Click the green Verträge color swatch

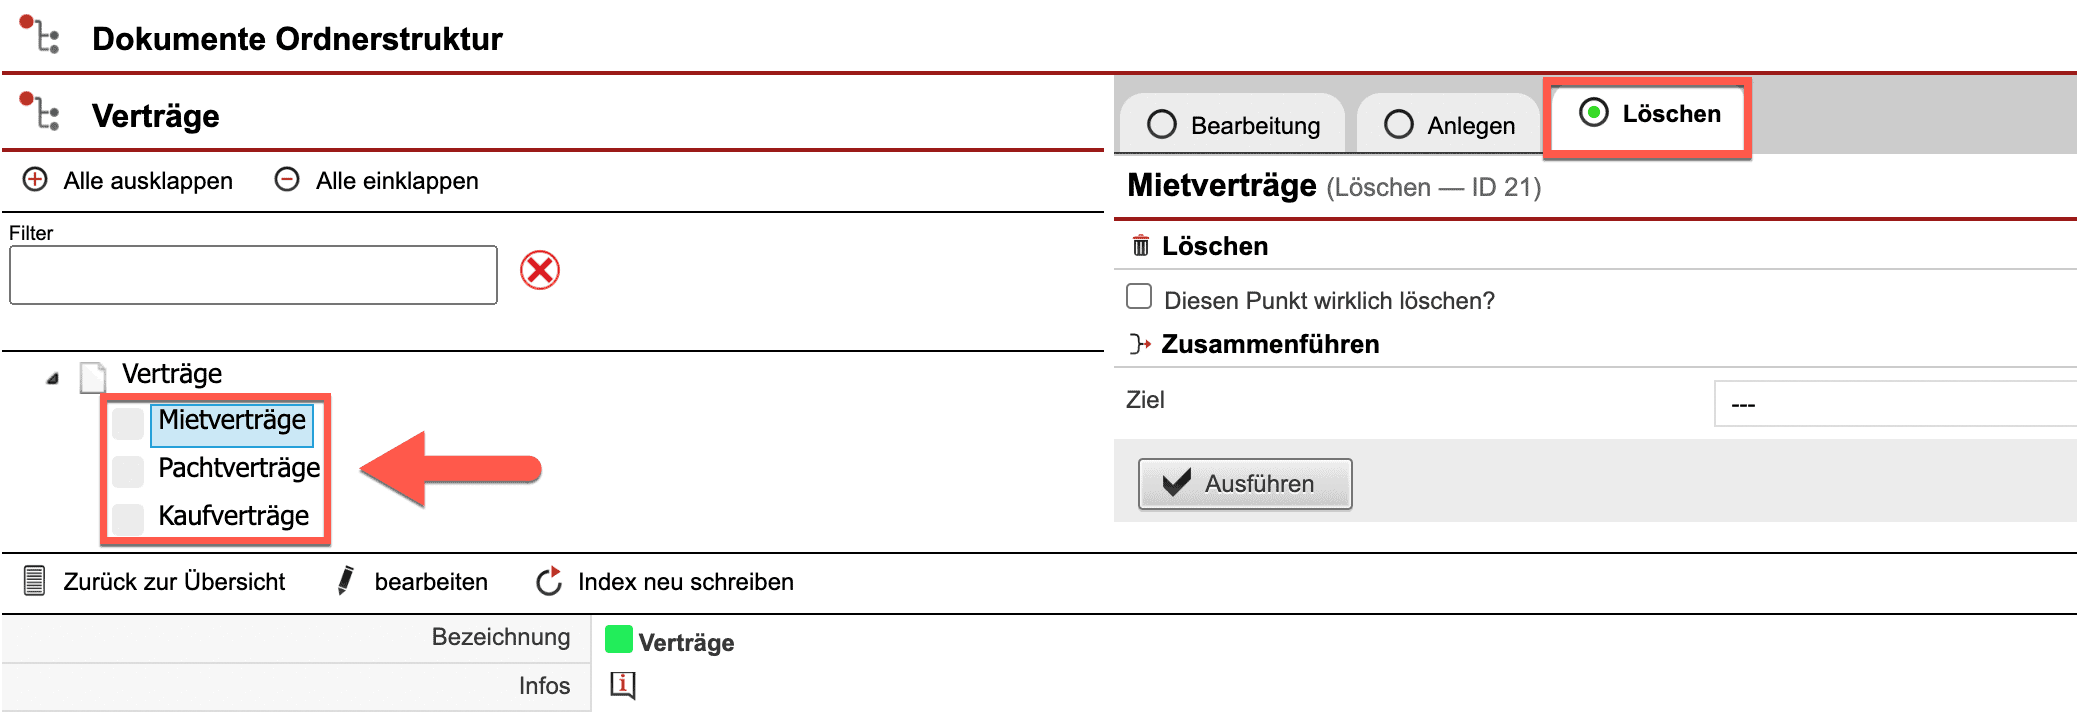(619, 640)
